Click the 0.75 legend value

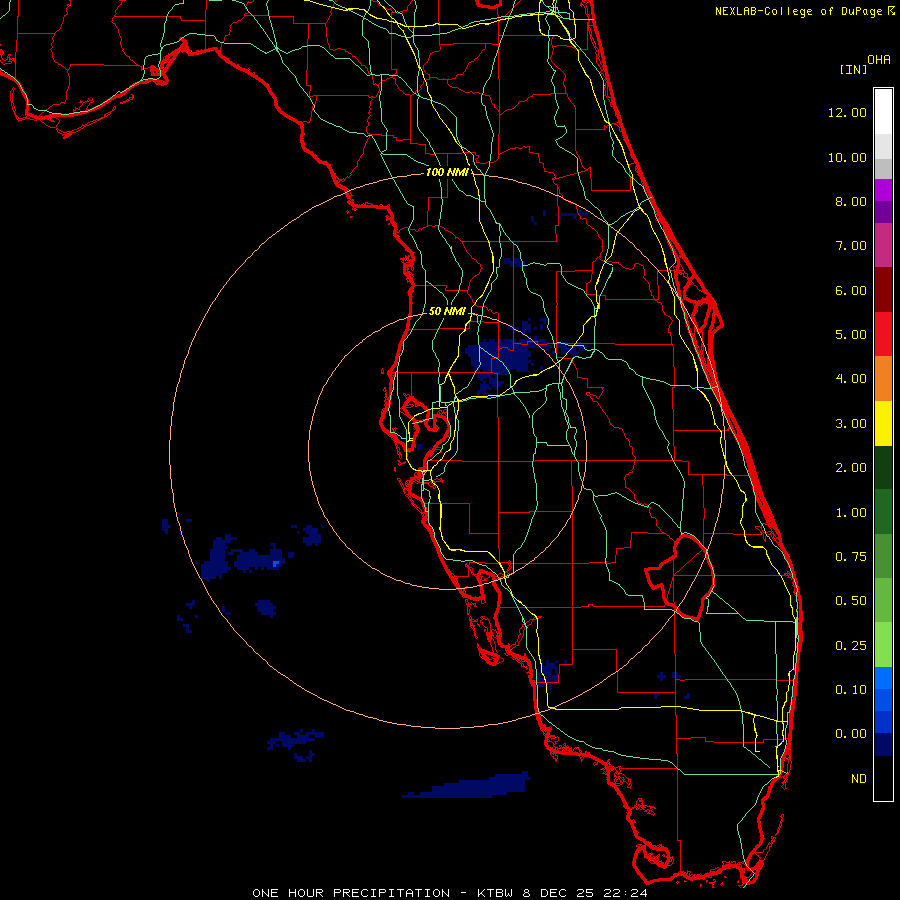851,557
